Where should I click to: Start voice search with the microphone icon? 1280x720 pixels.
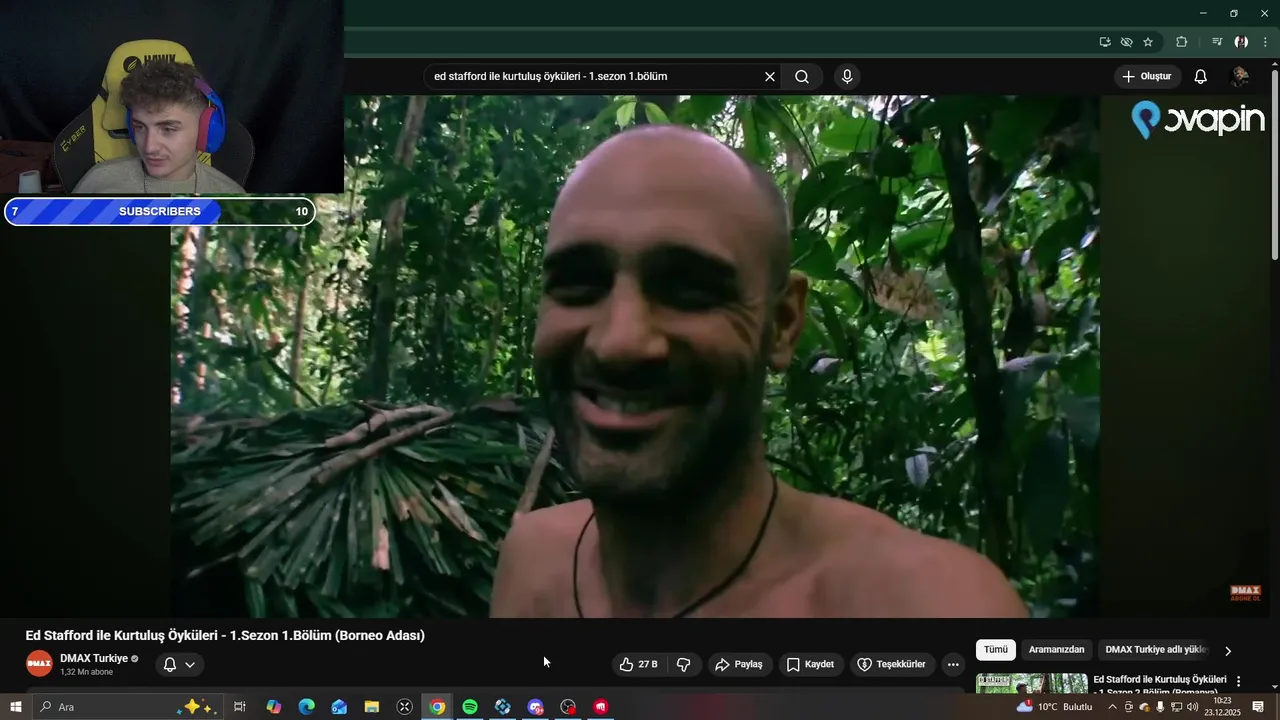[x=847, y=77]
